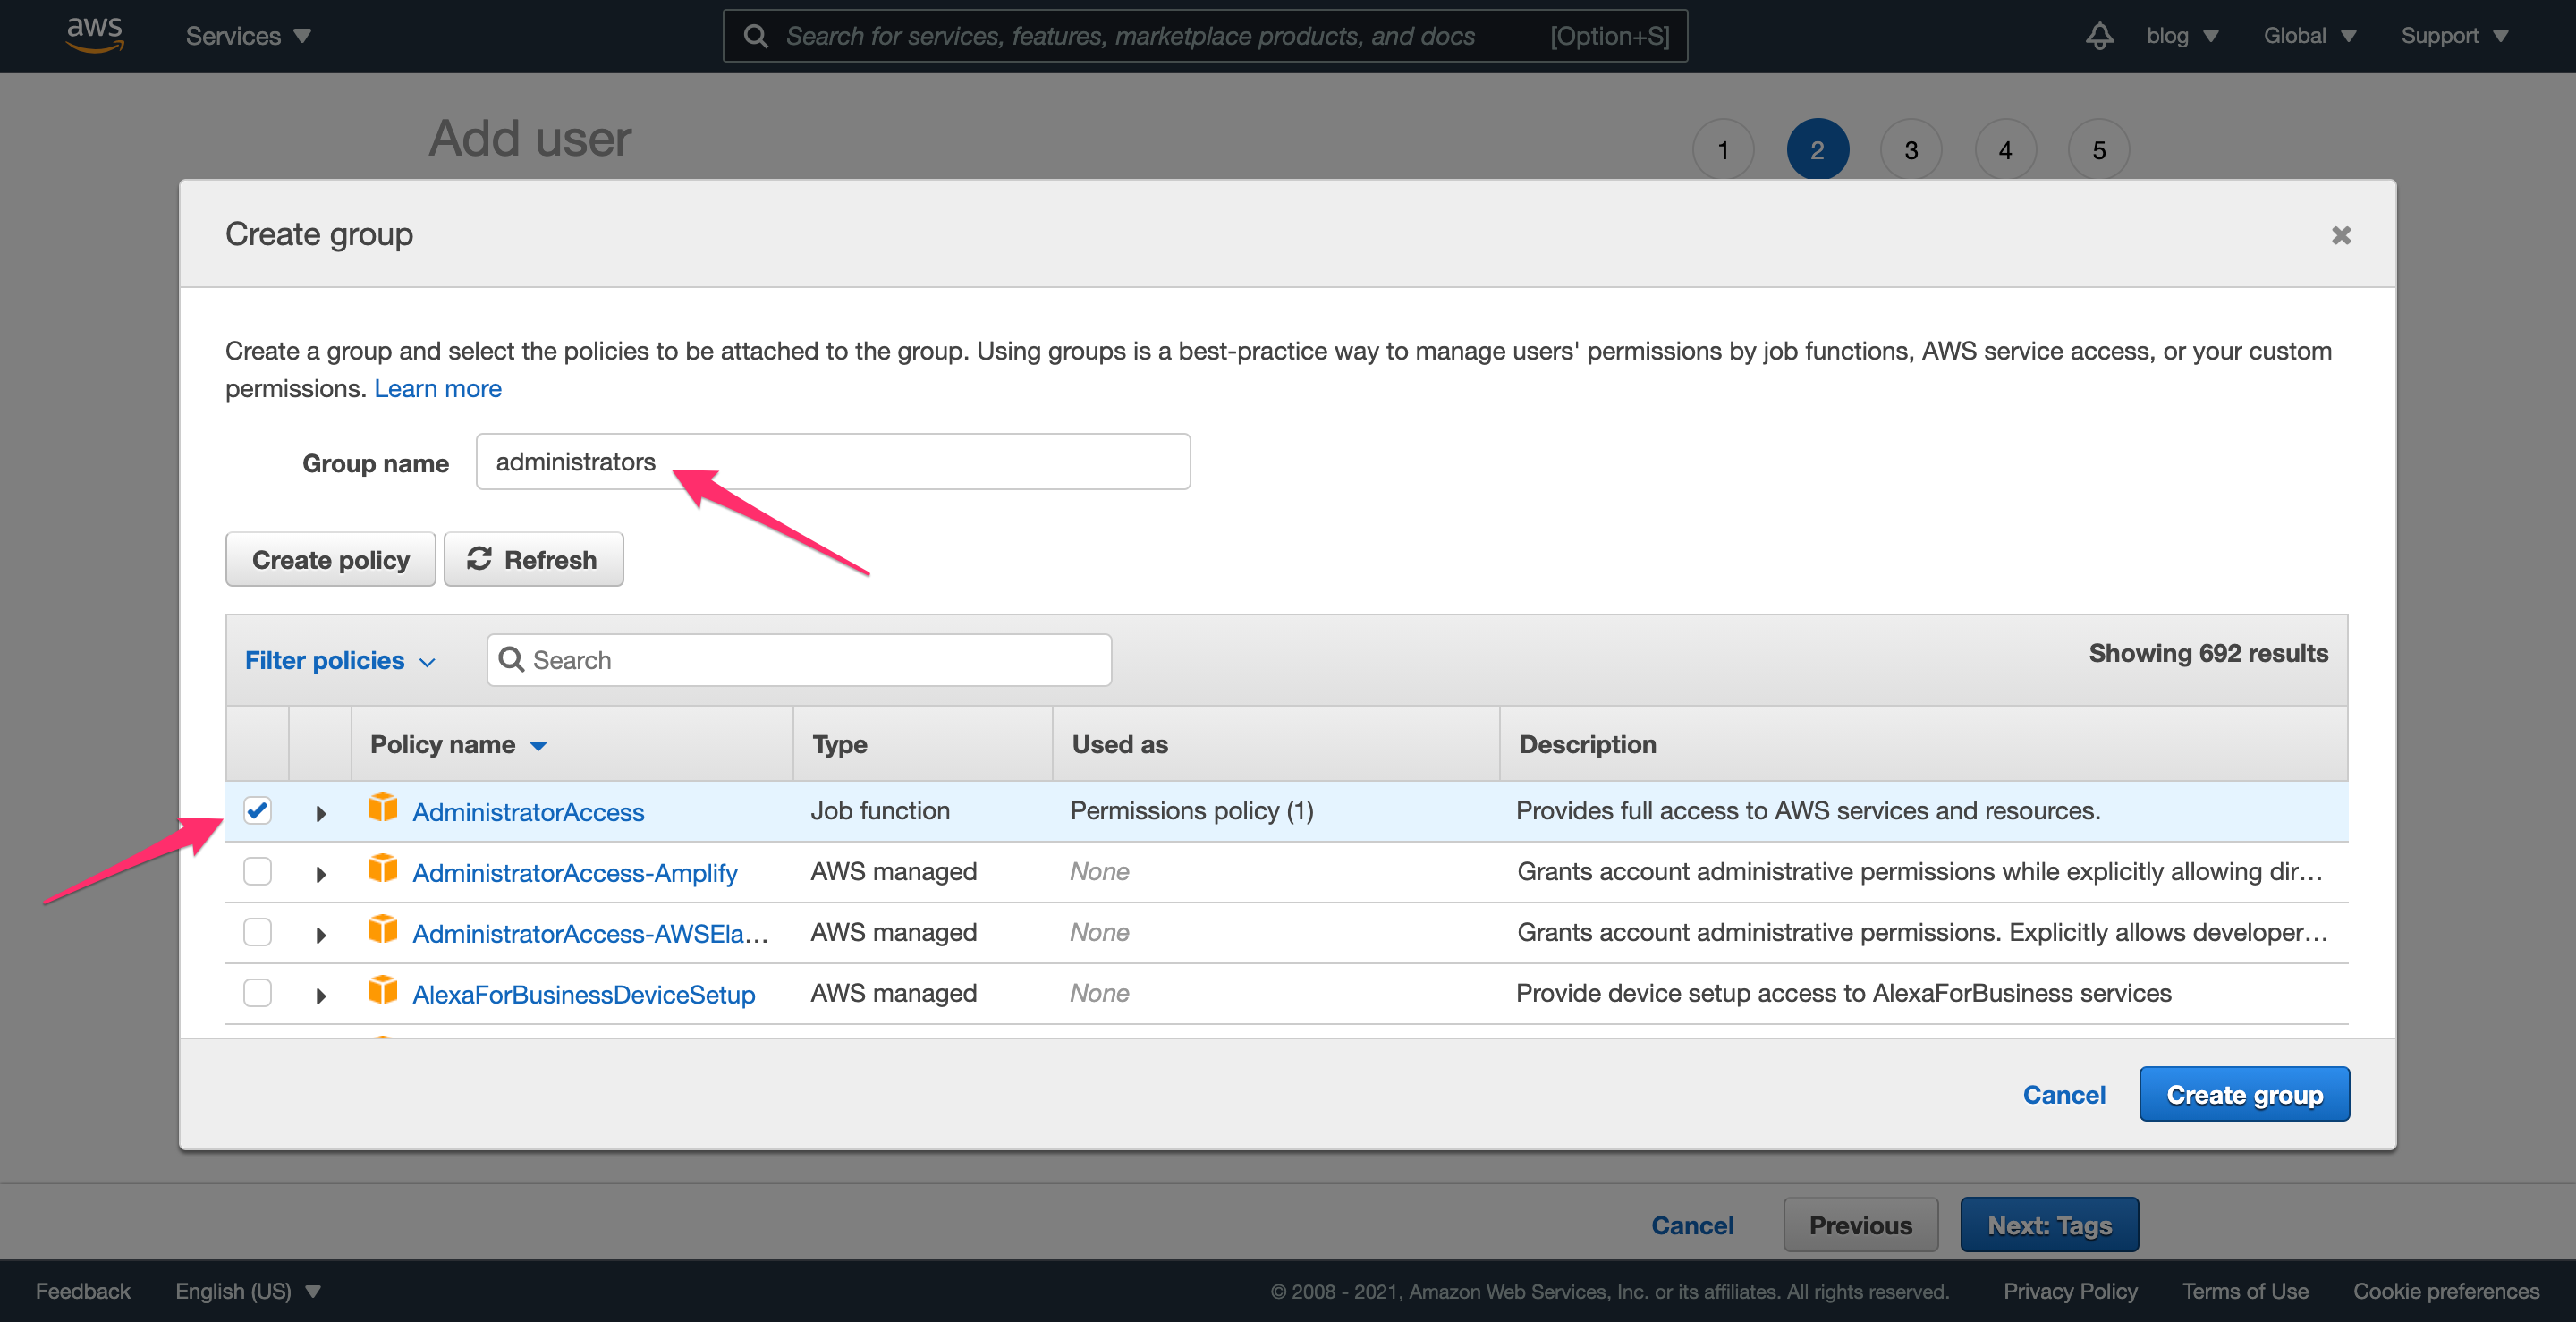Viewport: 2576px width, 1322px height.
Task: Open Cookie preferences
Action: click(2446, 1290)
